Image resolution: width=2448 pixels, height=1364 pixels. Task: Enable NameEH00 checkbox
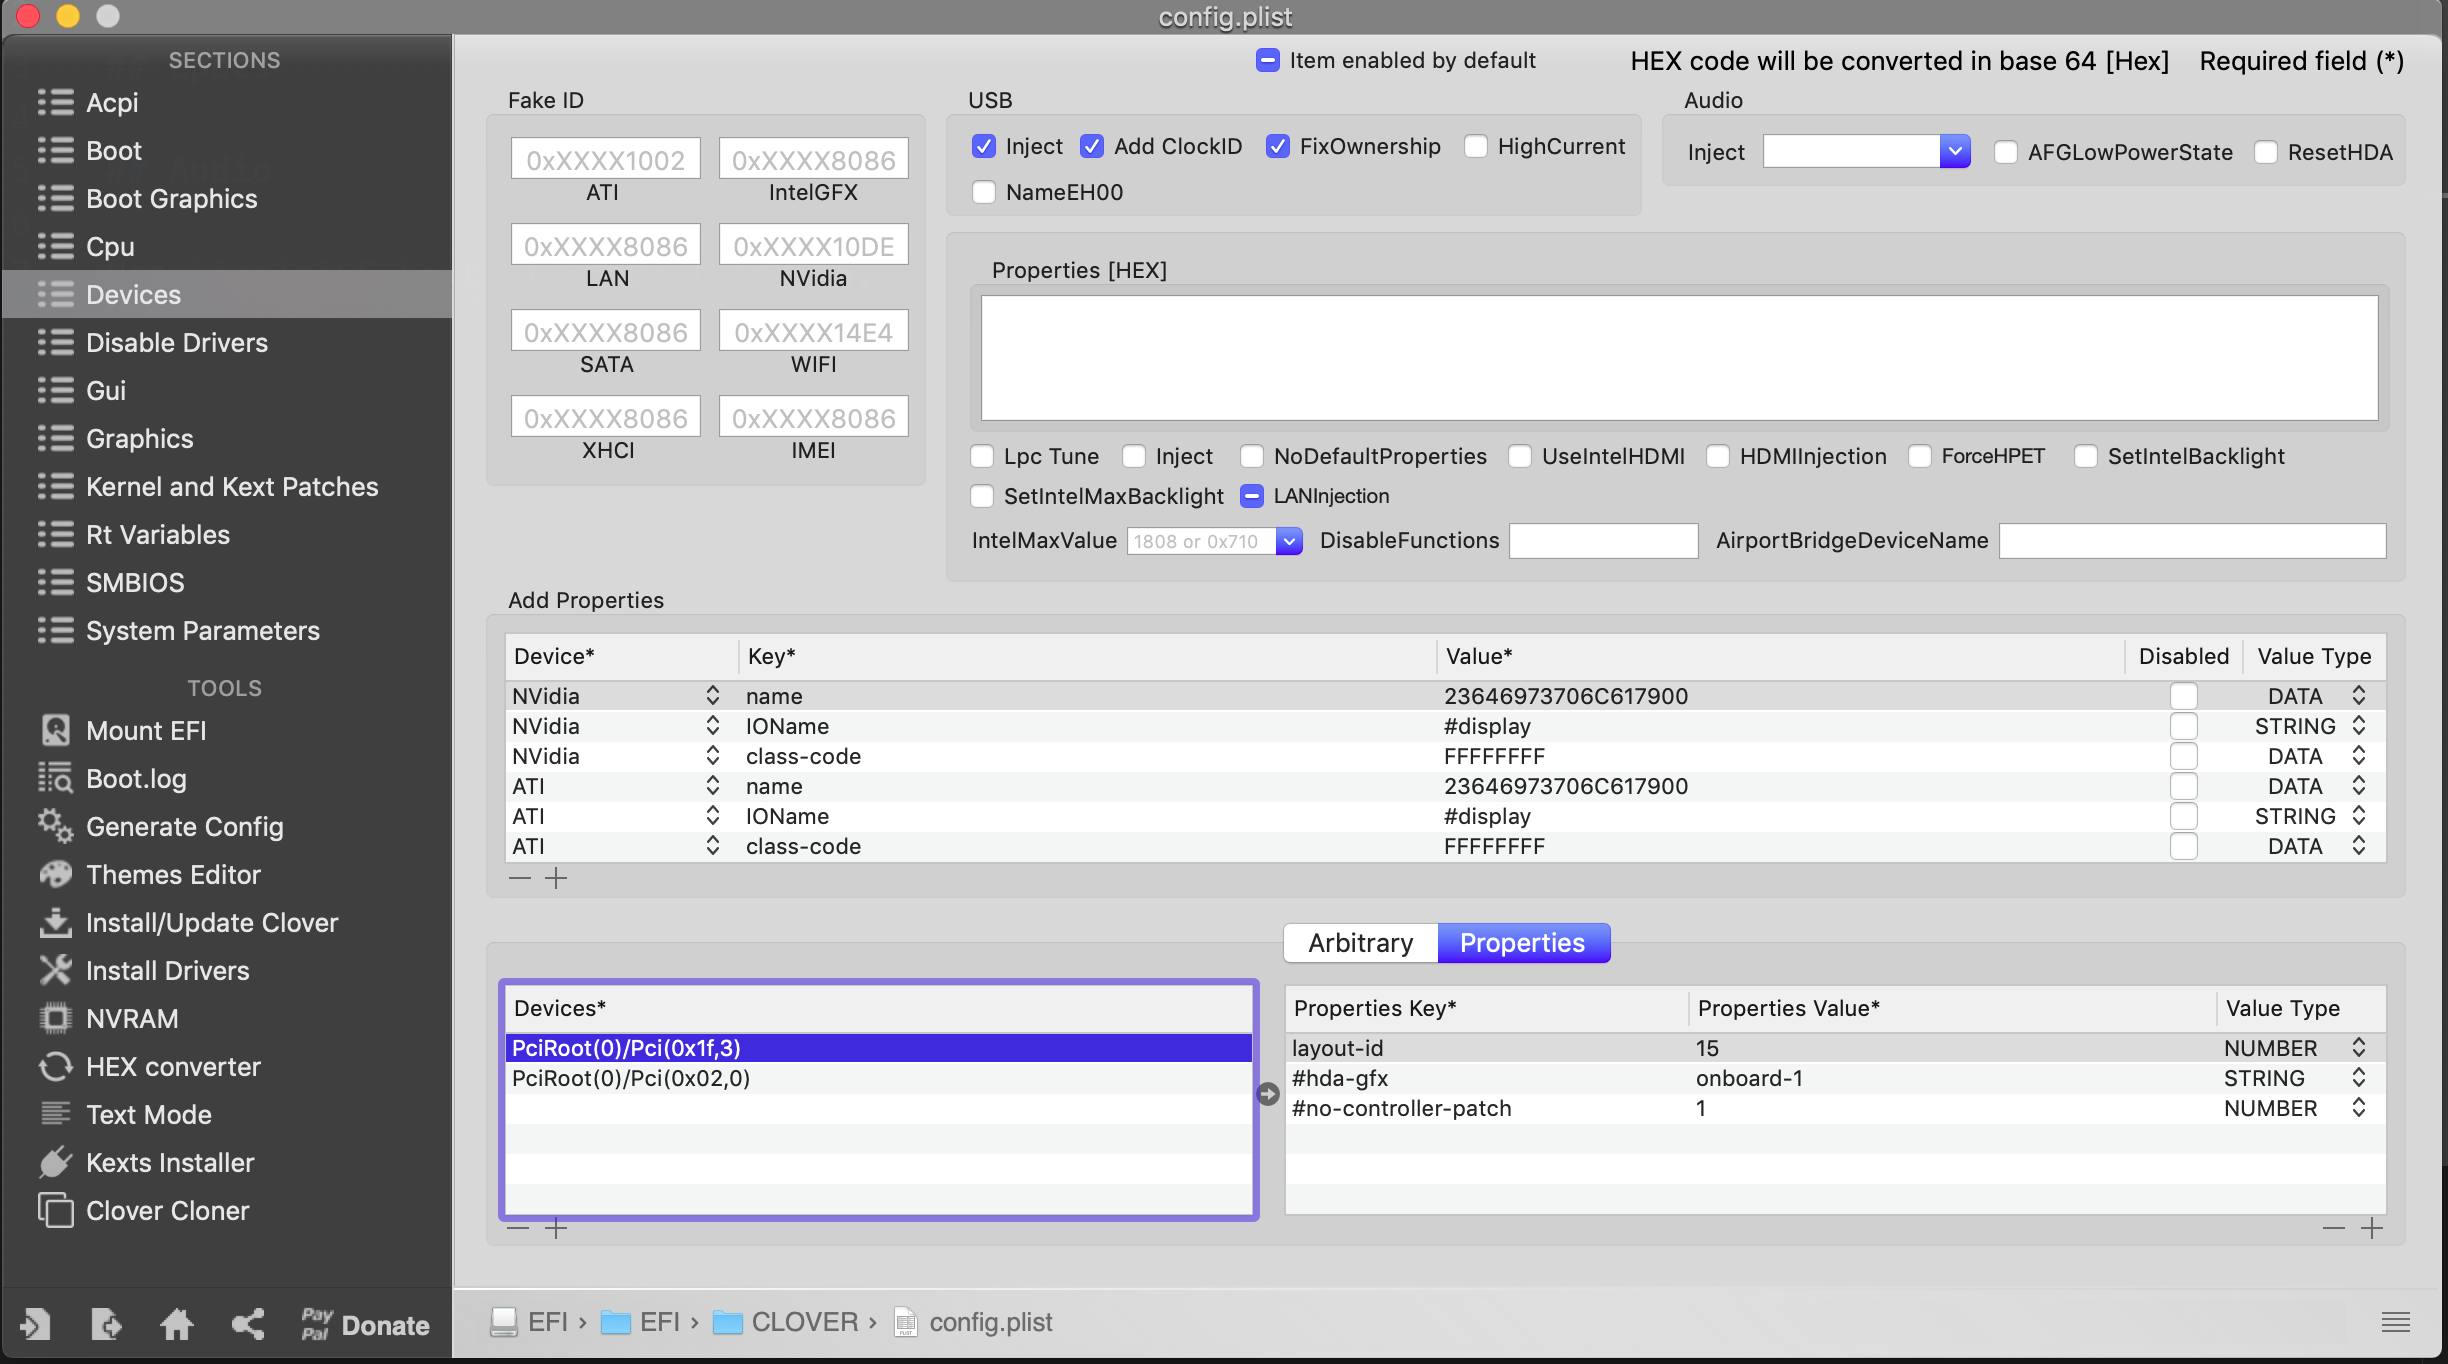[984, 192]
